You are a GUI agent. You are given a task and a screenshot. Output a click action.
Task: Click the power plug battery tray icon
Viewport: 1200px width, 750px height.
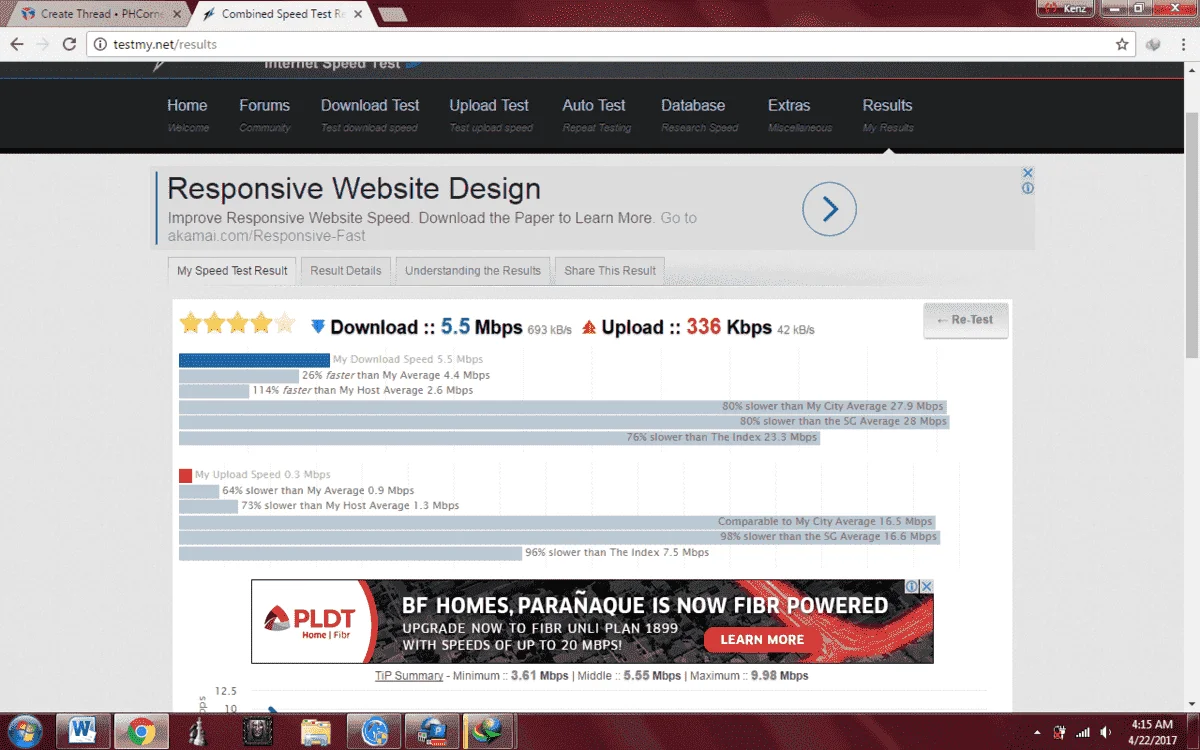pyautogui.click(x=1060, y=732)
